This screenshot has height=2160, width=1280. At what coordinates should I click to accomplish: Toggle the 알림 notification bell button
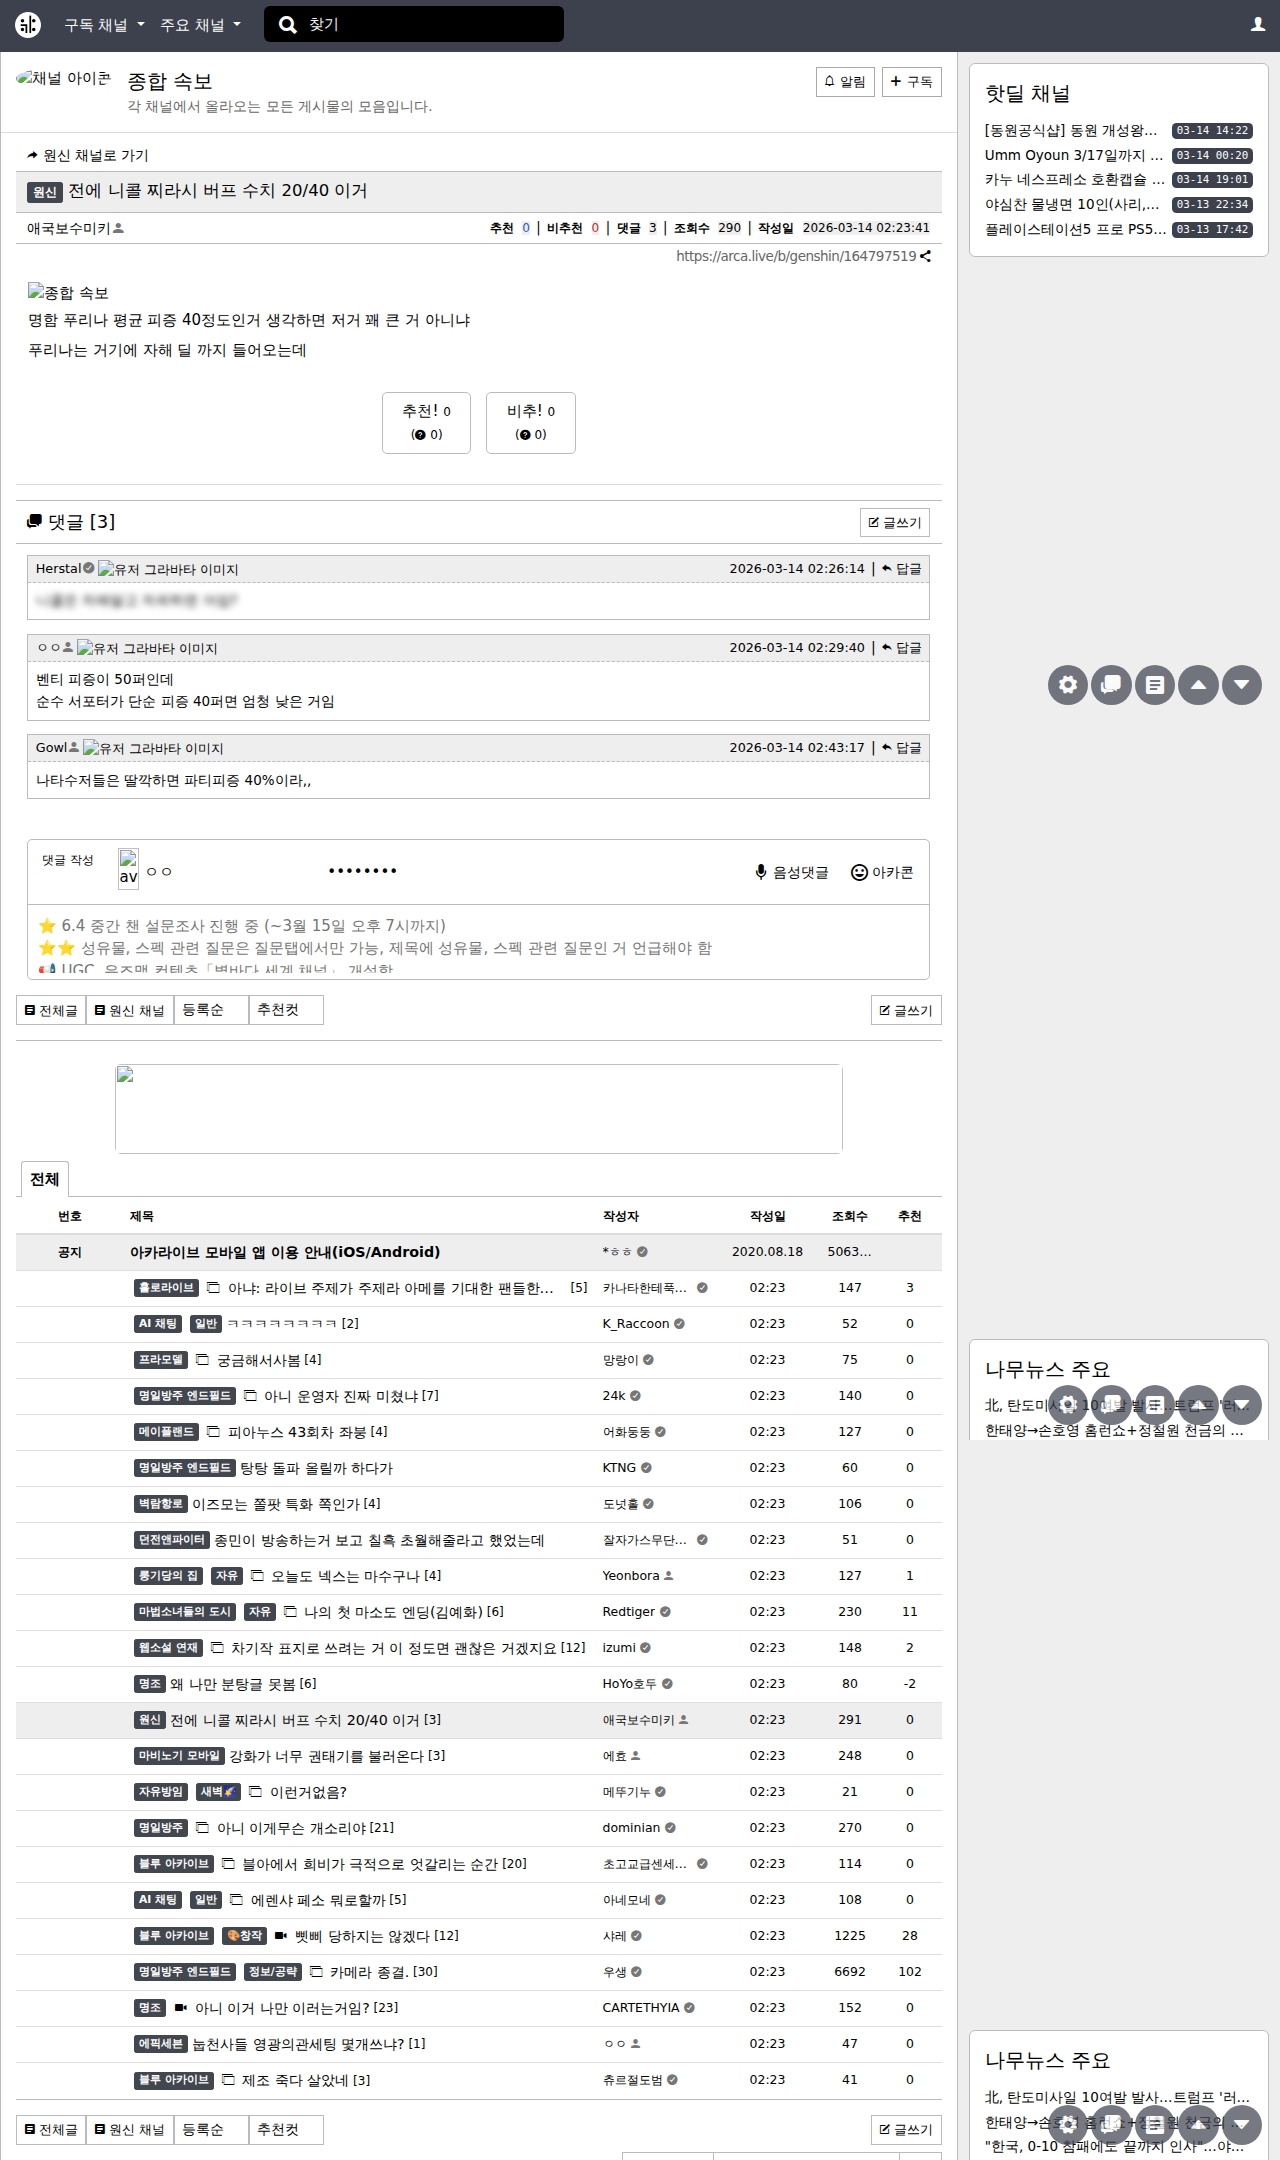click(x=845, y=82)
